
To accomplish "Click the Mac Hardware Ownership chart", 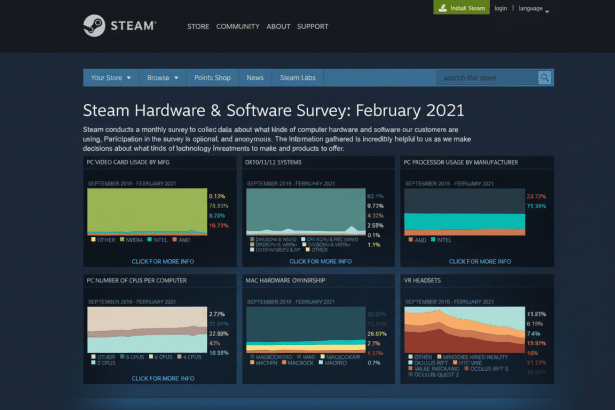I will 306,330.
